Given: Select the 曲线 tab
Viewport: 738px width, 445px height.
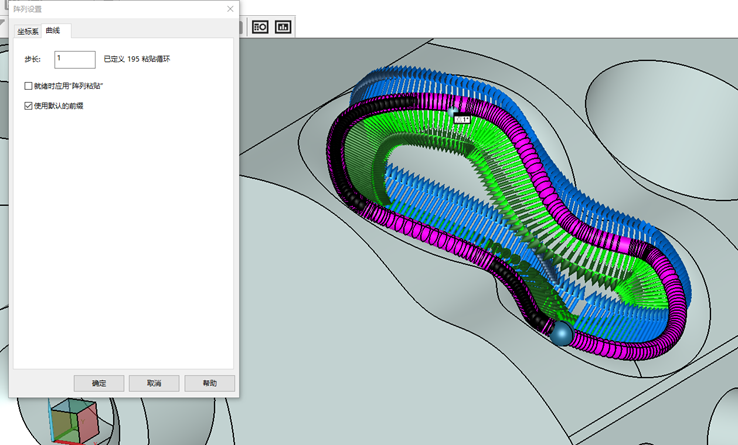Looking at the screenshot, I should [53, 31].
